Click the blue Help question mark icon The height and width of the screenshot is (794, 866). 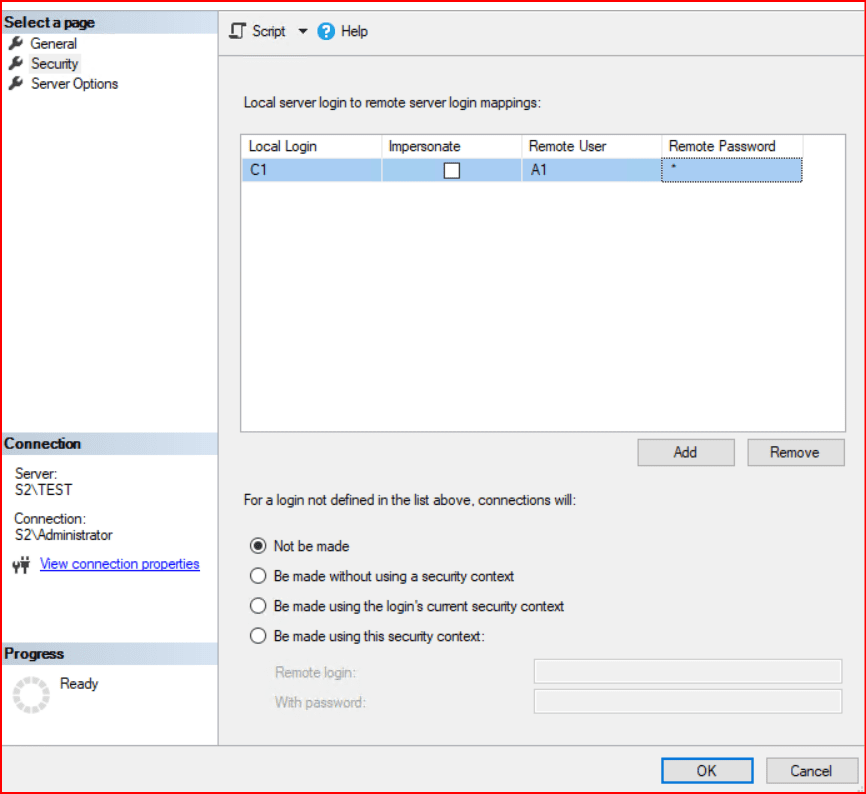click(326, 32)
